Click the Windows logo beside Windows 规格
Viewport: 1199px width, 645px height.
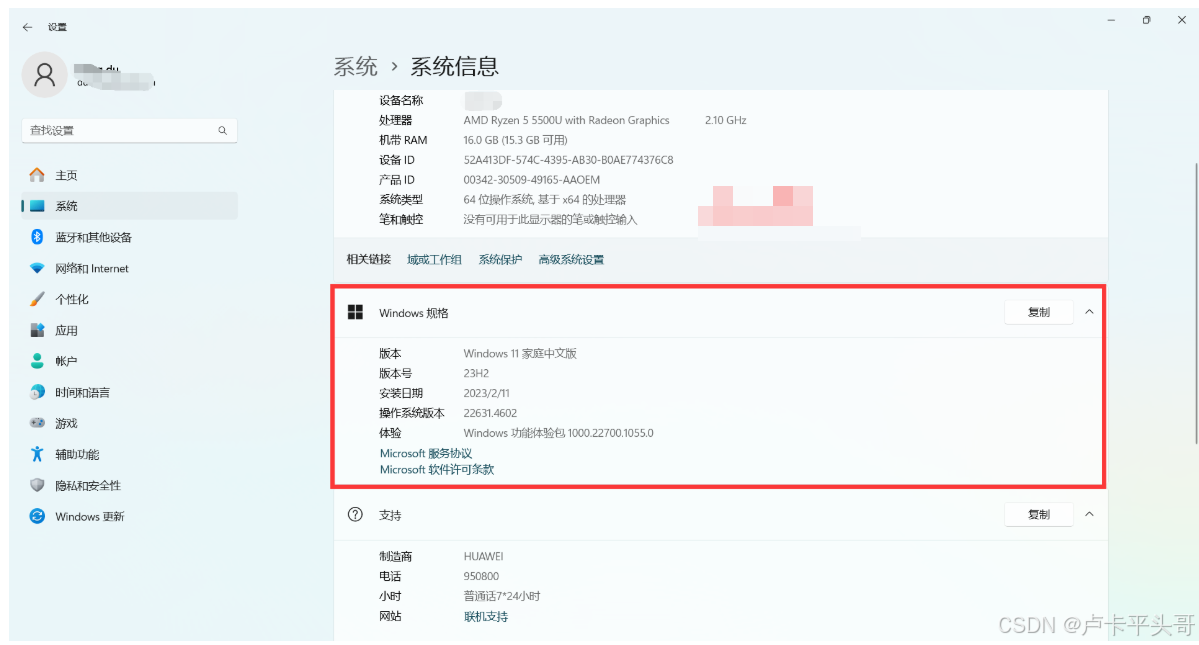(355, 312)
